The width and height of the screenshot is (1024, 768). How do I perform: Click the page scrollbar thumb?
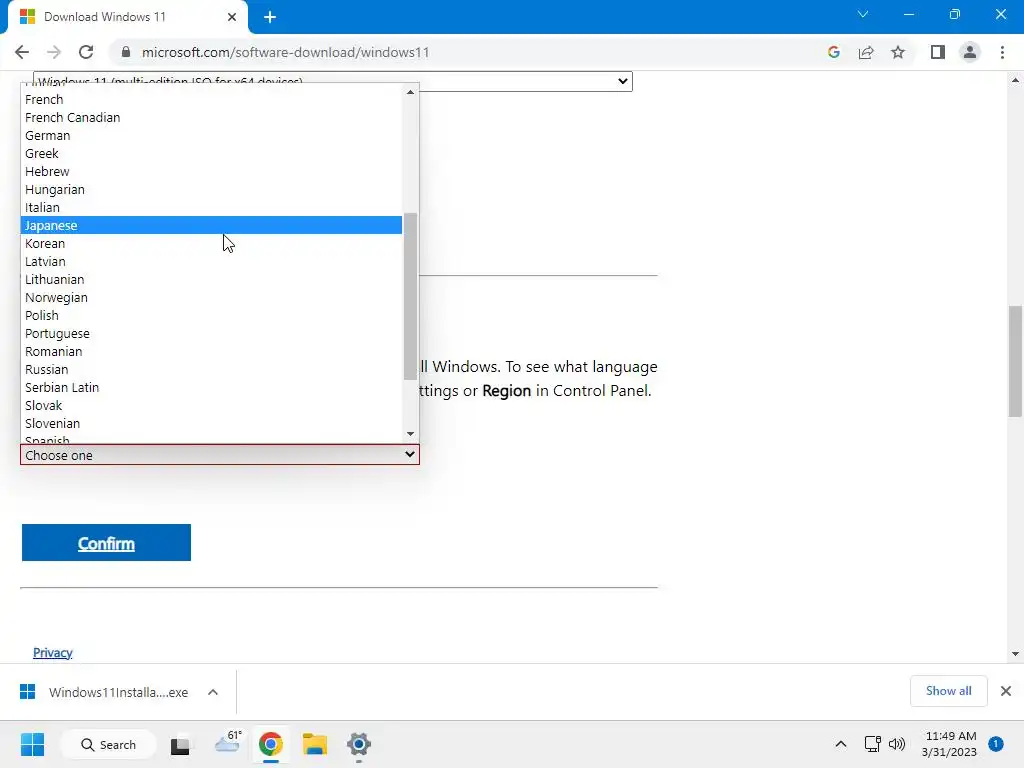(1015, 361)
